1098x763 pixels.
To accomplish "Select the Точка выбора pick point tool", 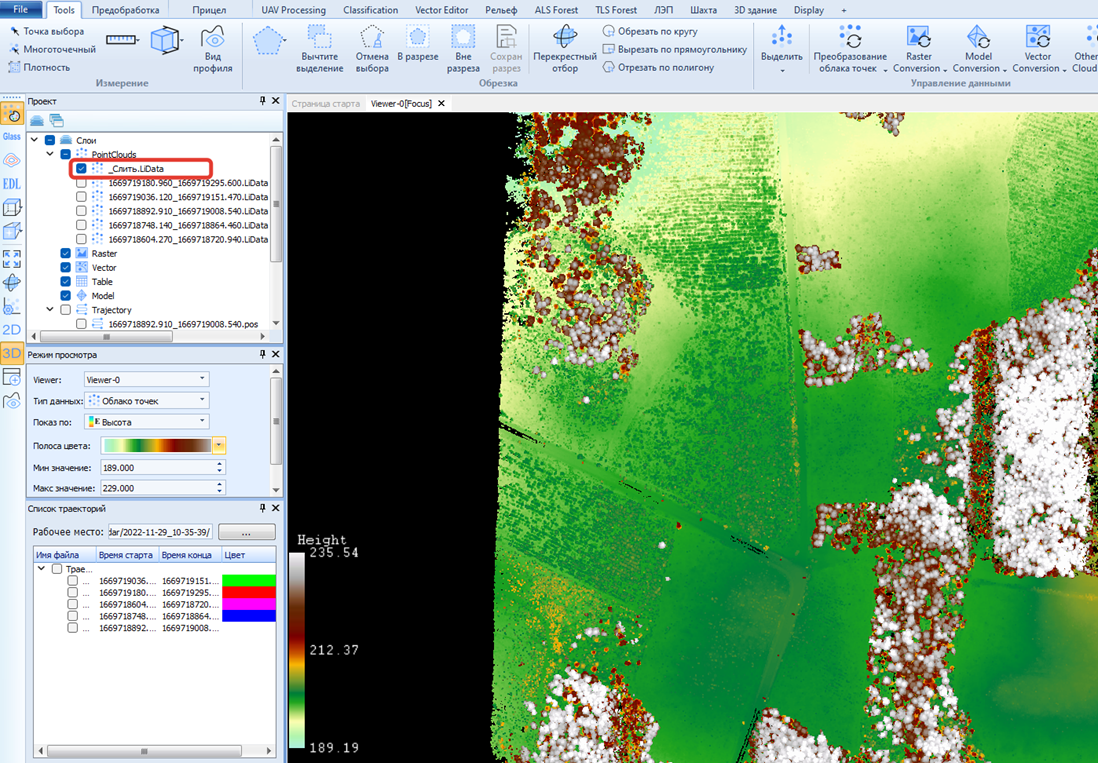I will point(46,32).
